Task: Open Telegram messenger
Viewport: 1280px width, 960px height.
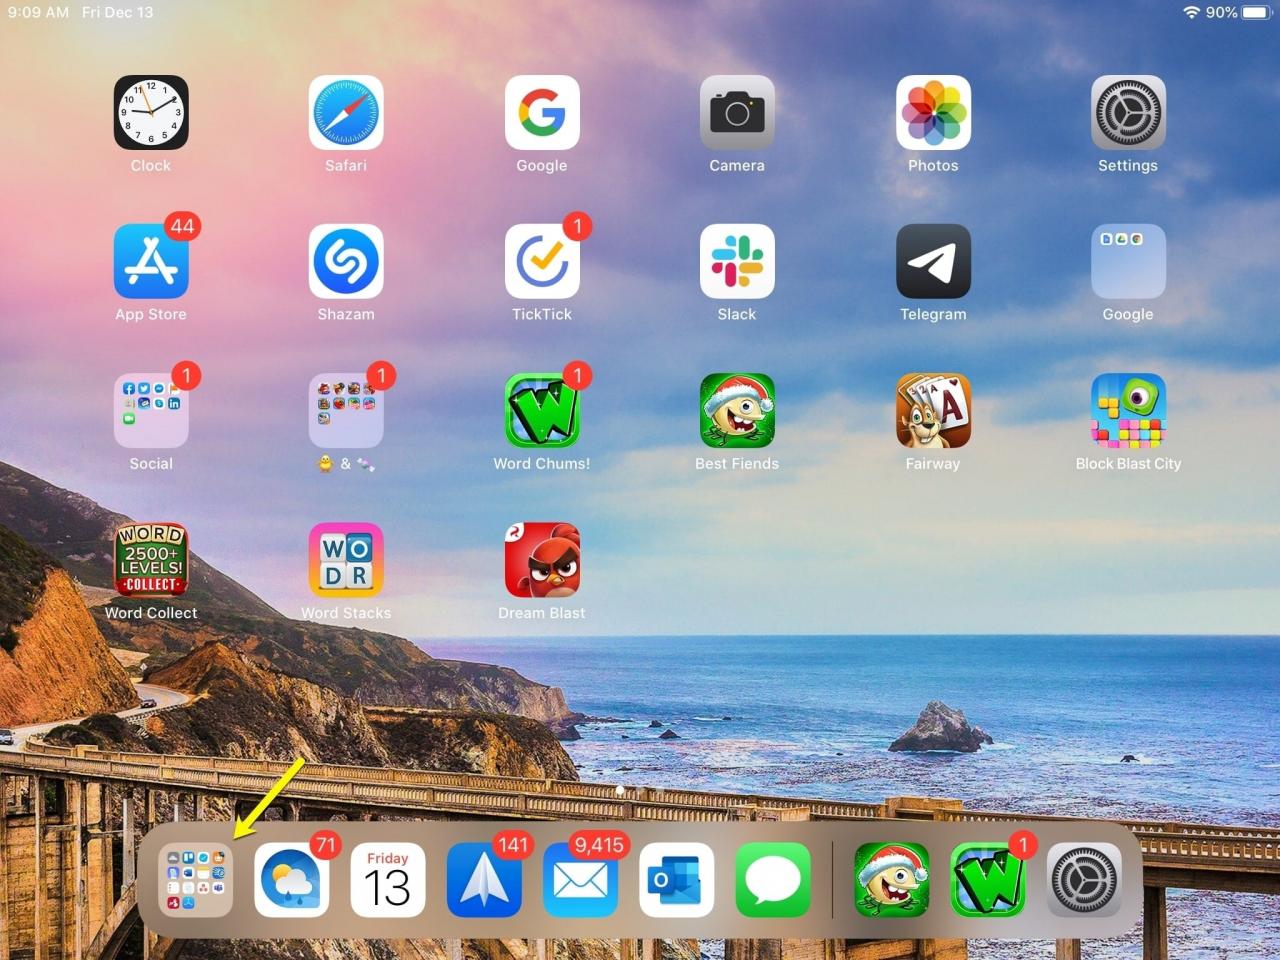Action: [x=933, y=262]
